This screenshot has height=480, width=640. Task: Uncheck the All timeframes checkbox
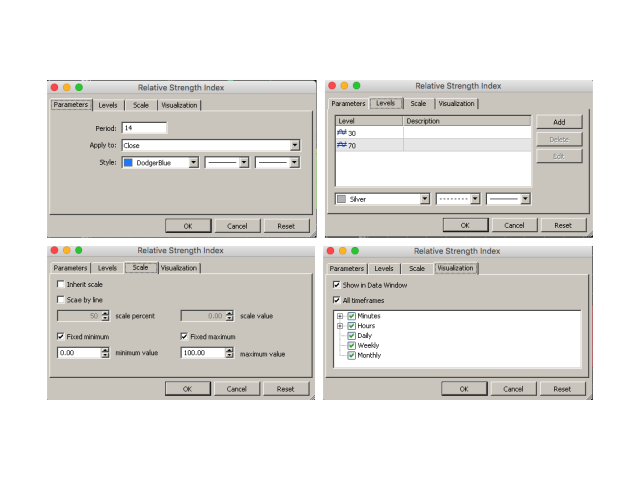point(336,300)
